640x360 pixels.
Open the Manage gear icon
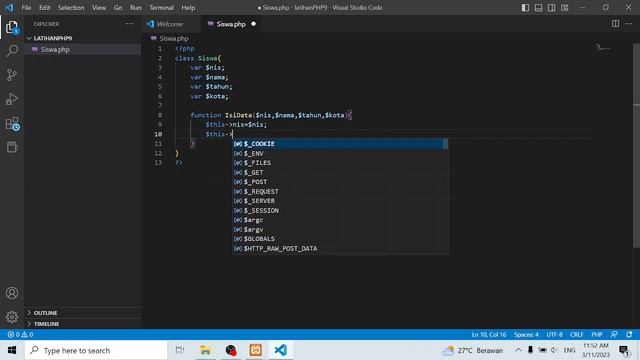coord(12,317)
